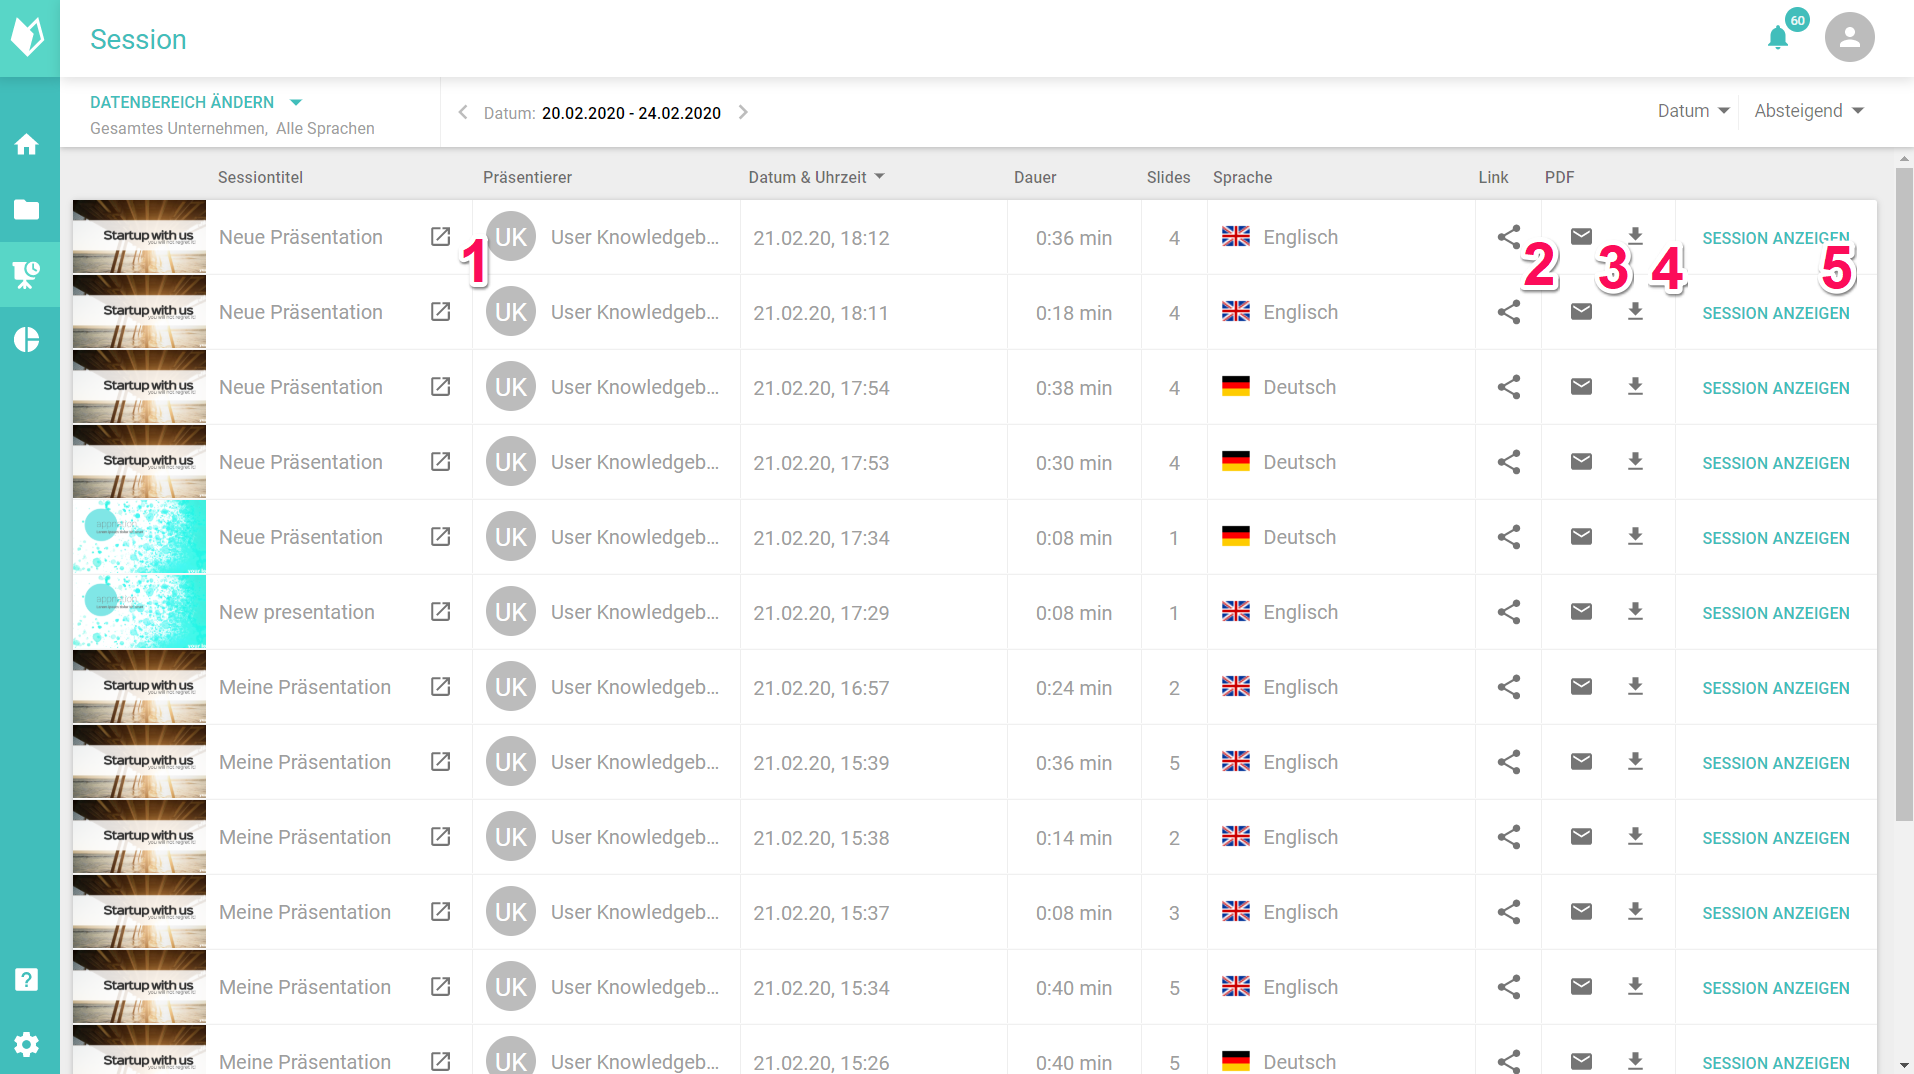Go to the next date range arrow
Viewport: 1914px width, 1074px height.
[743, 112]
